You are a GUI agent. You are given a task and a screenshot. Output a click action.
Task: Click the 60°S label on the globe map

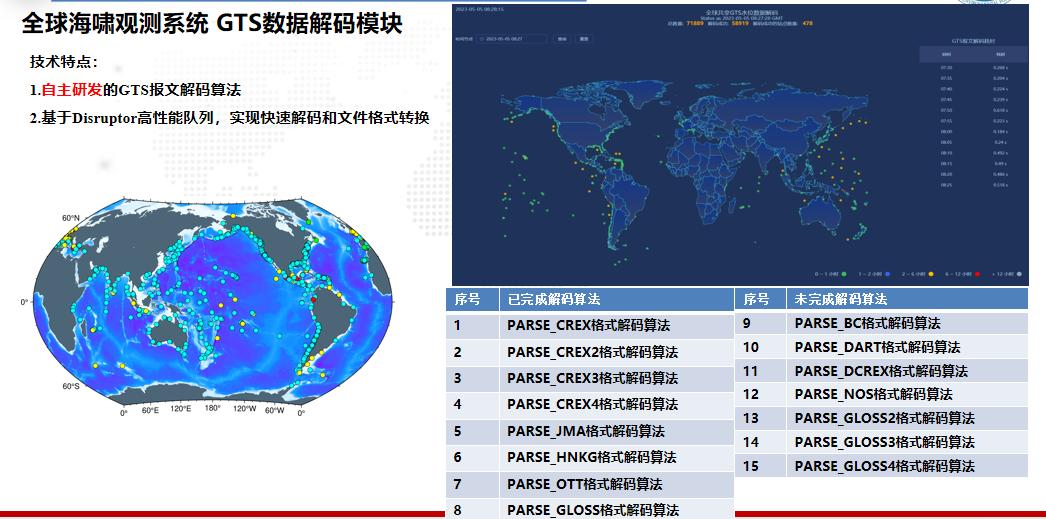pos(71,386)
